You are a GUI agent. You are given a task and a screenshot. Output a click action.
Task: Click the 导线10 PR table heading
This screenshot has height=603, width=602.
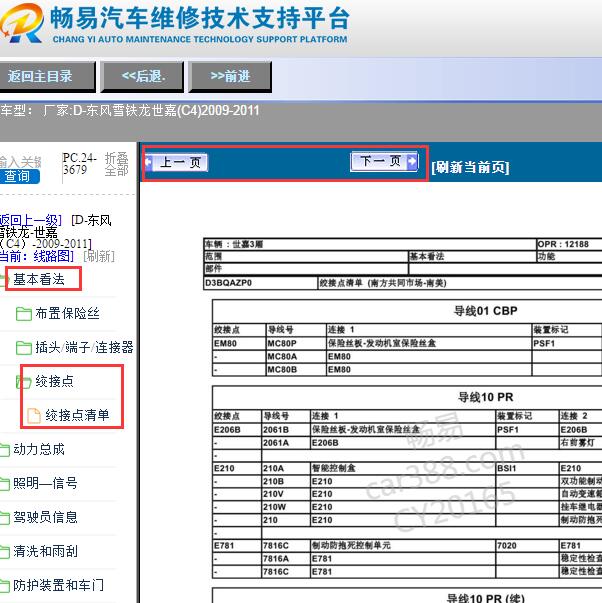click(x=485, y=397)
